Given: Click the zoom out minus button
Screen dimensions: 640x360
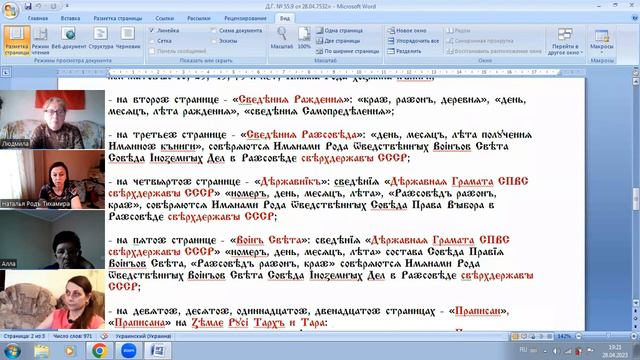Looking at the screenshot, I should (x=578, y=336).
